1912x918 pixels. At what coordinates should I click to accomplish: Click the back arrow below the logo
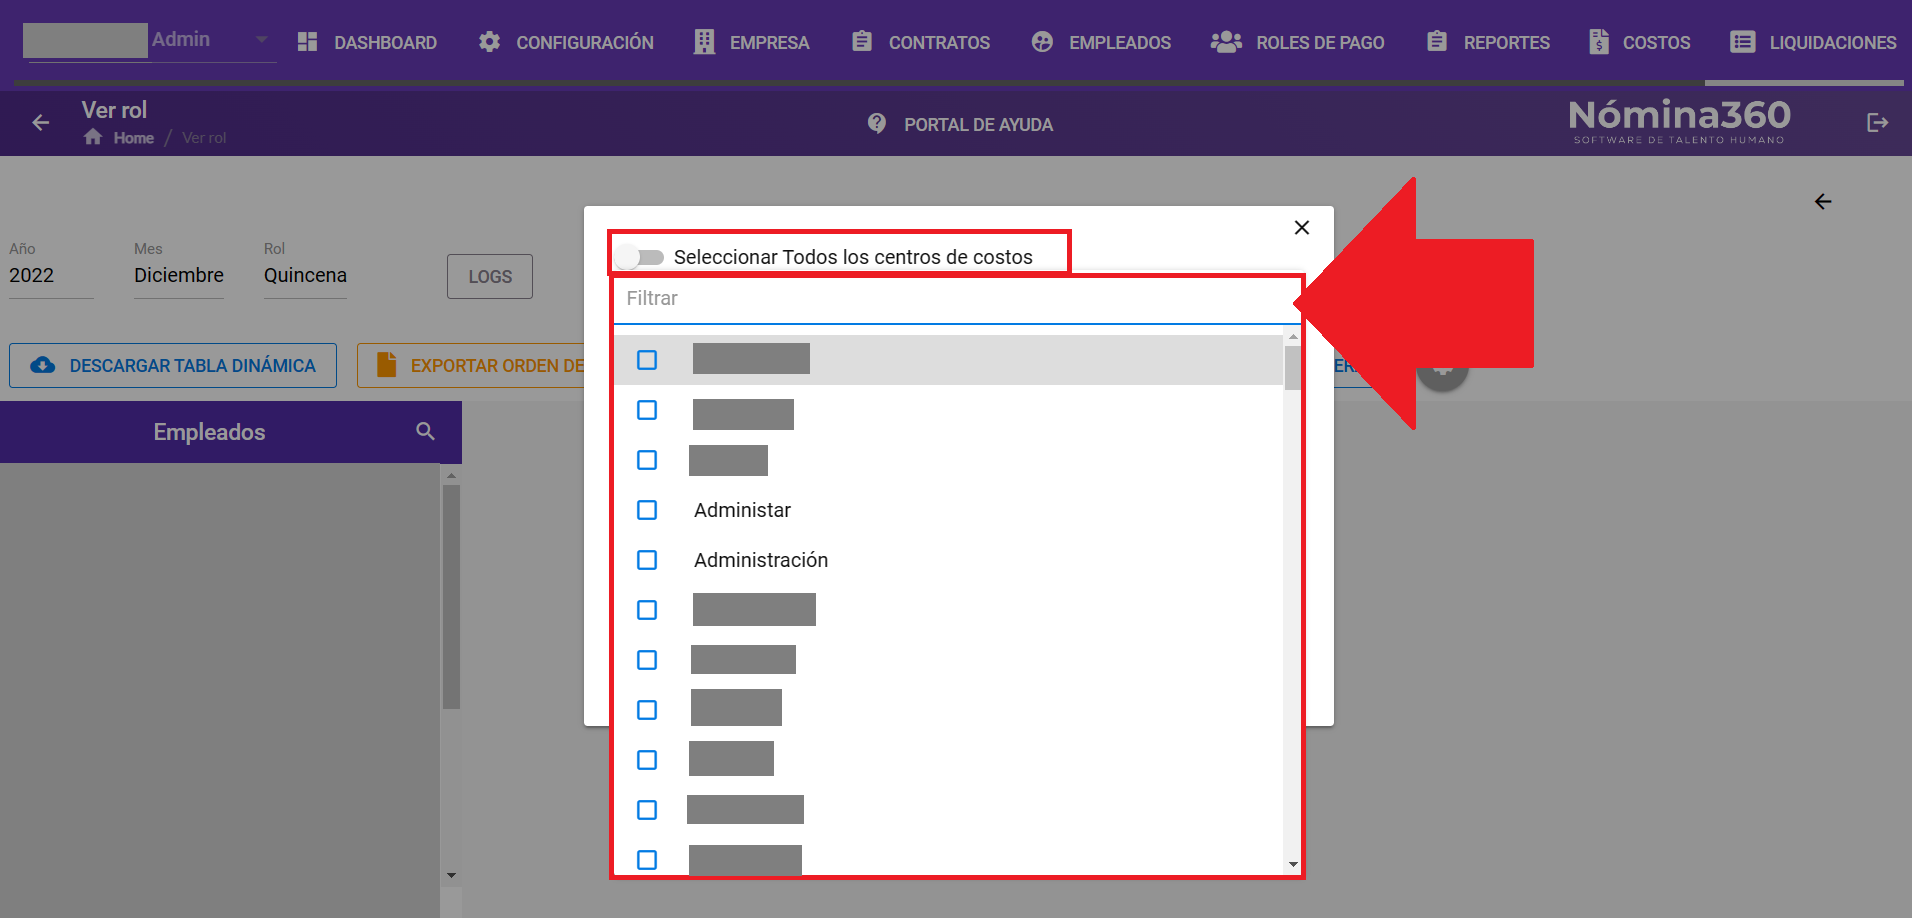tap(1823, 202)
